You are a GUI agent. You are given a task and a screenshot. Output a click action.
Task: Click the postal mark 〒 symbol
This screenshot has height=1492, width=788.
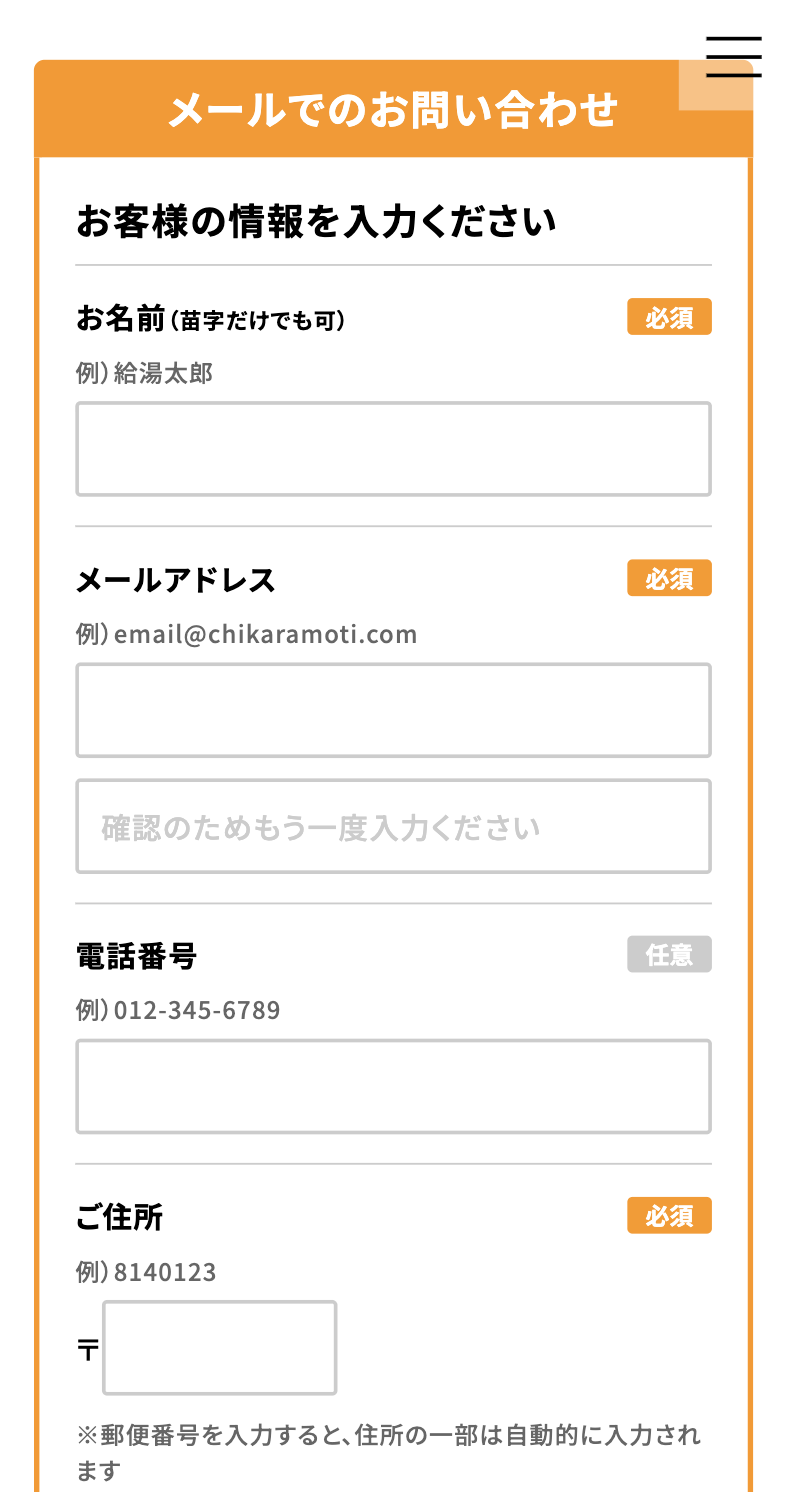[x=88, y=1350]
